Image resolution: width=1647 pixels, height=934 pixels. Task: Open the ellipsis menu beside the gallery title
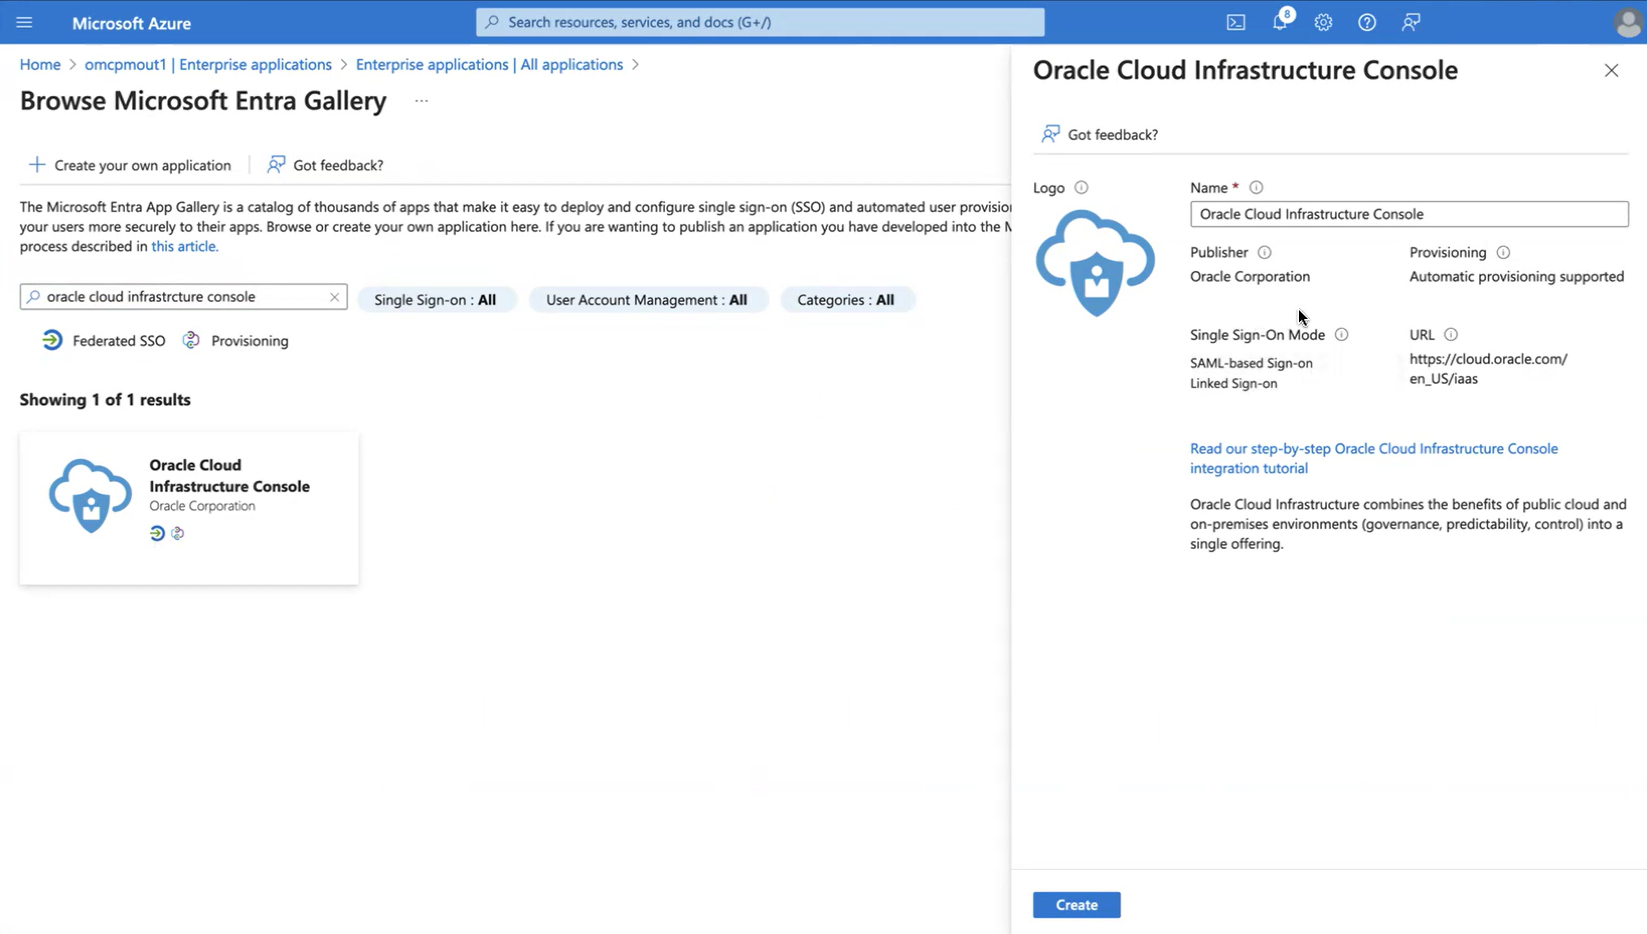pyautogui.click(x=421, y=100)
